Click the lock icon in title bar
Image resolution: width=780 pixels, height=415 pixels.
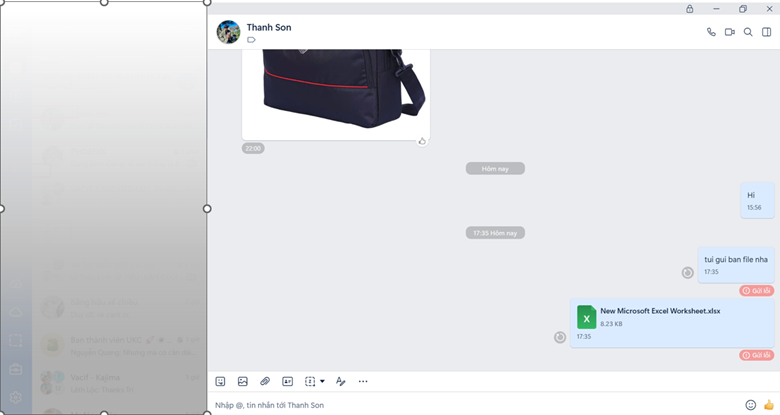690,9
